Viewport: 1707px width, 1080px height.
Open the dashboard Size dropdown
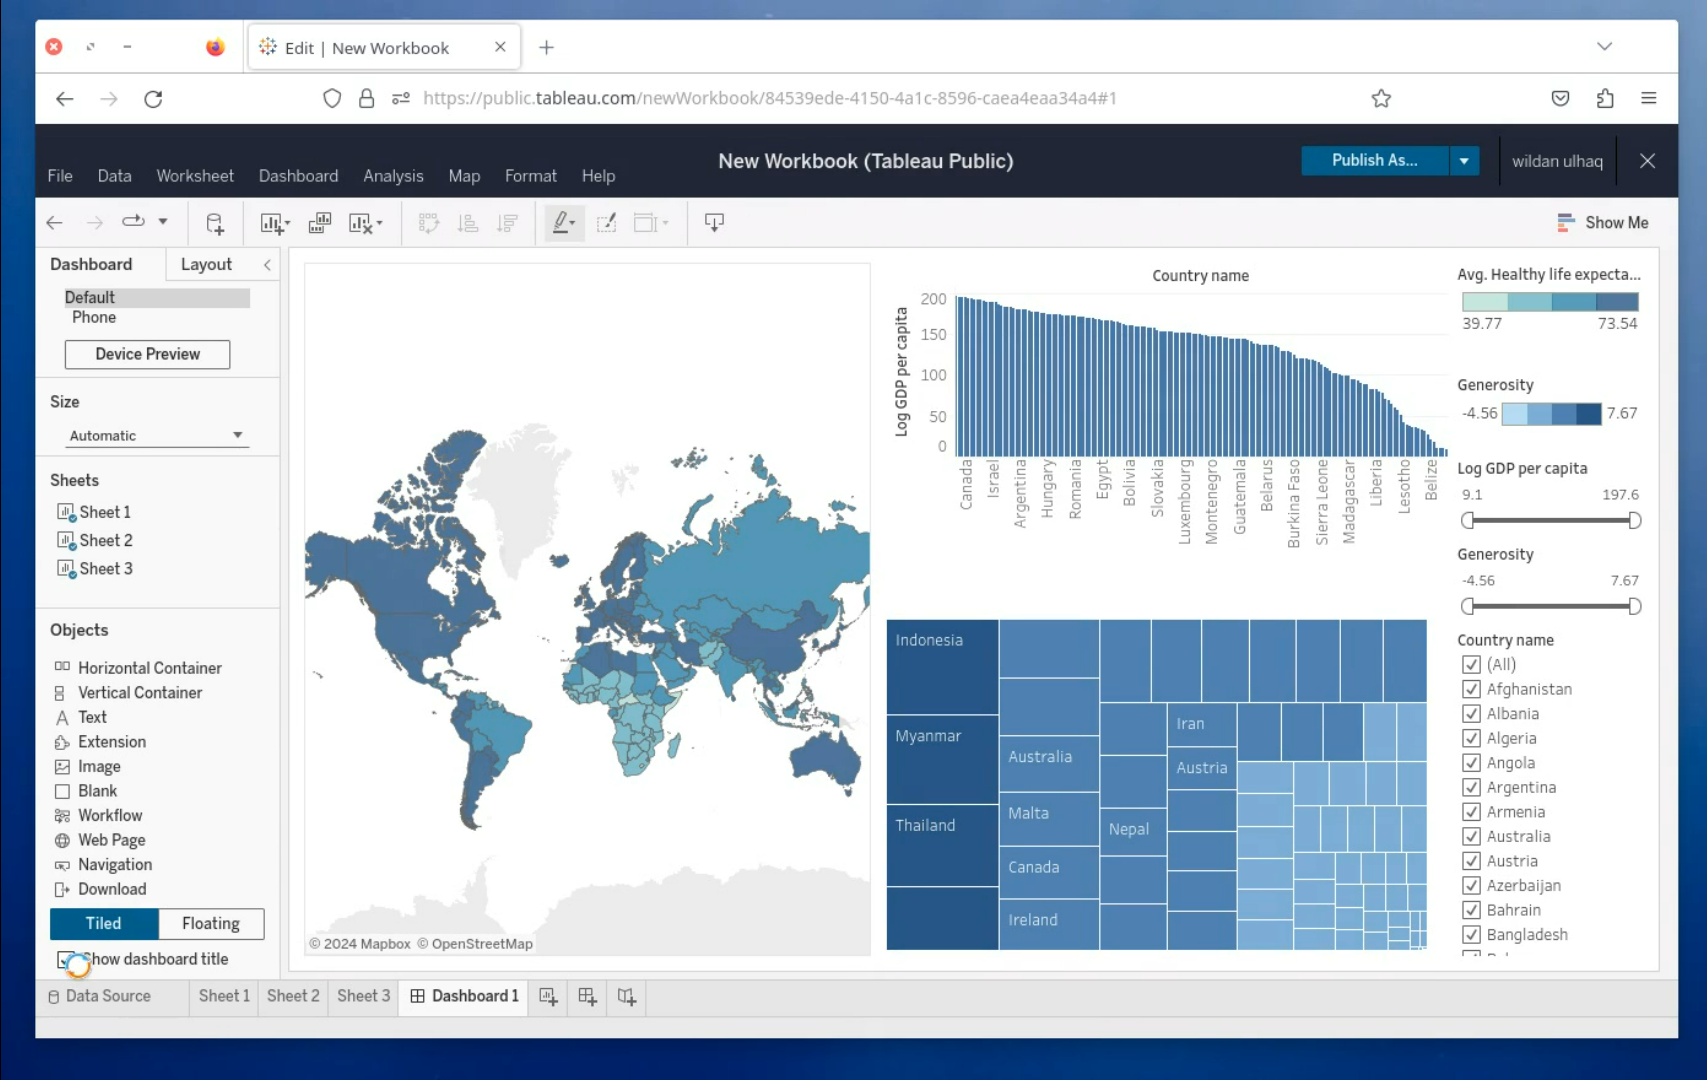(x=156, y=435)
